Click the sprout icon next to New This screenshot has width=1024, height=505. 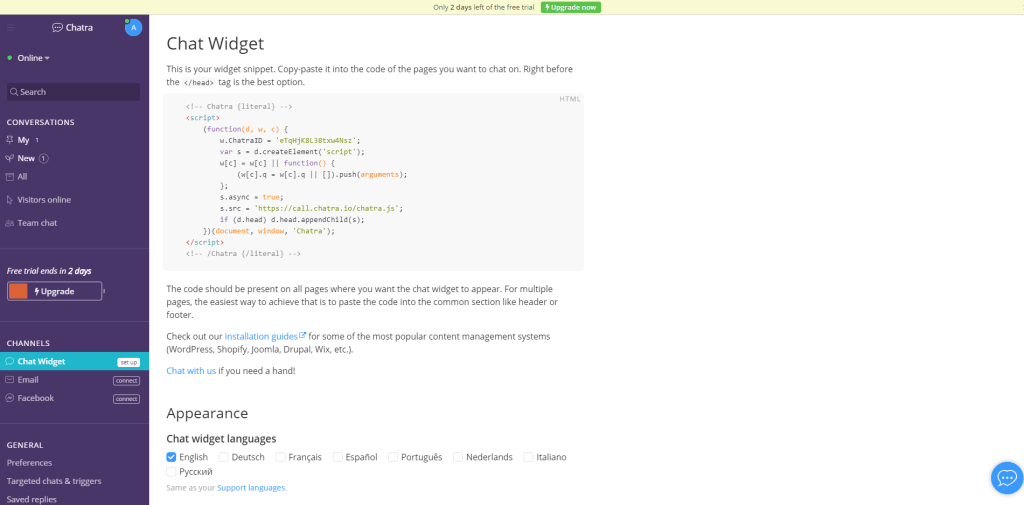click(x=9, y=158)
